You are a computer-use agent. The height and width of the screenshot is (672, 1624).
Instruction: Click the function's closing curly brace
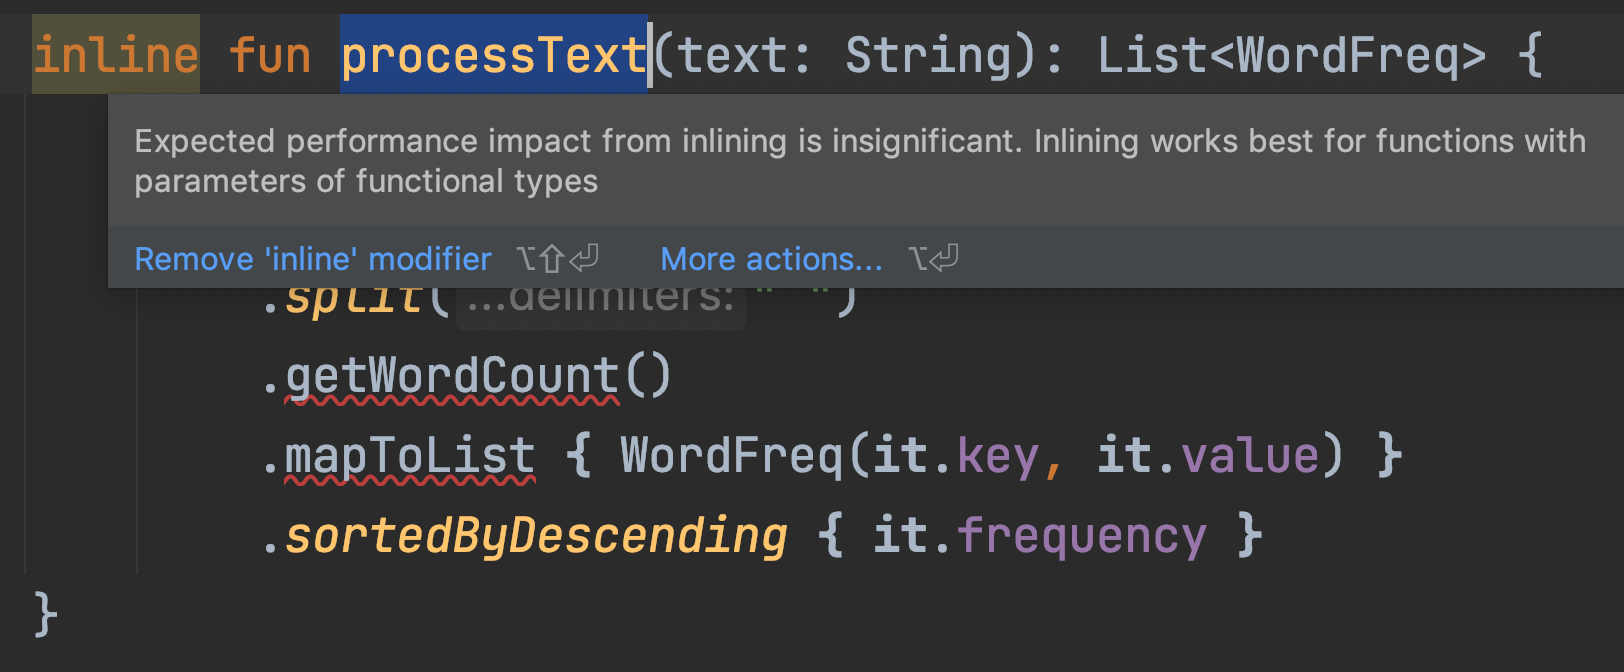coord(45,613)
